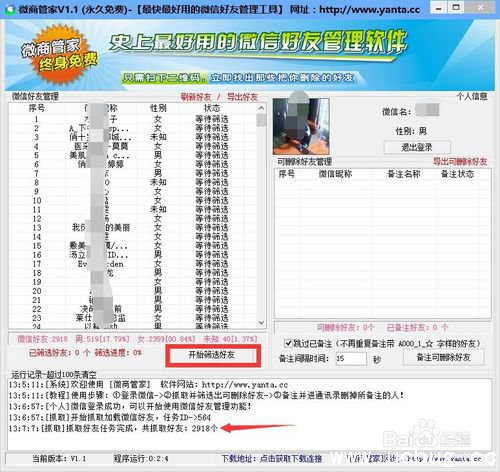500x472 pixels.
Task: Sort by 序号 column in friend list
Action: point(37,108)
